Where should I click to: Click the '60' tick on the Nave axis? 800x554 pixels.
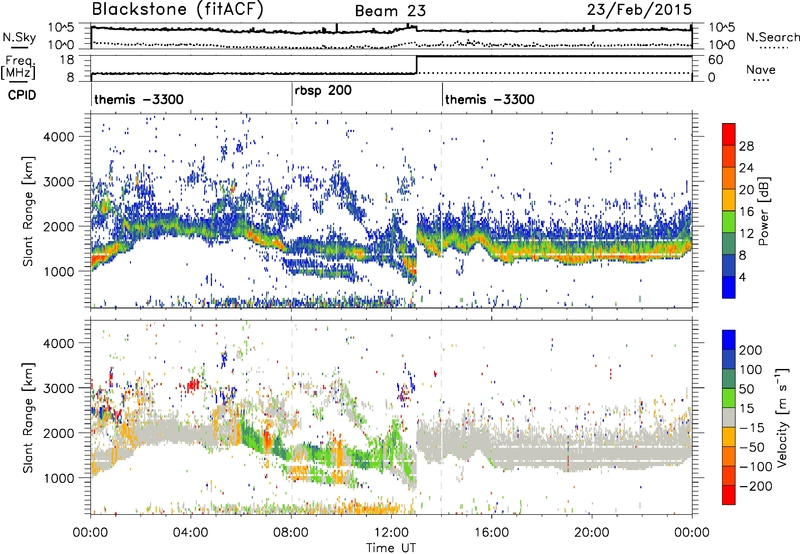pyautogui.click(x=716, y=60)
